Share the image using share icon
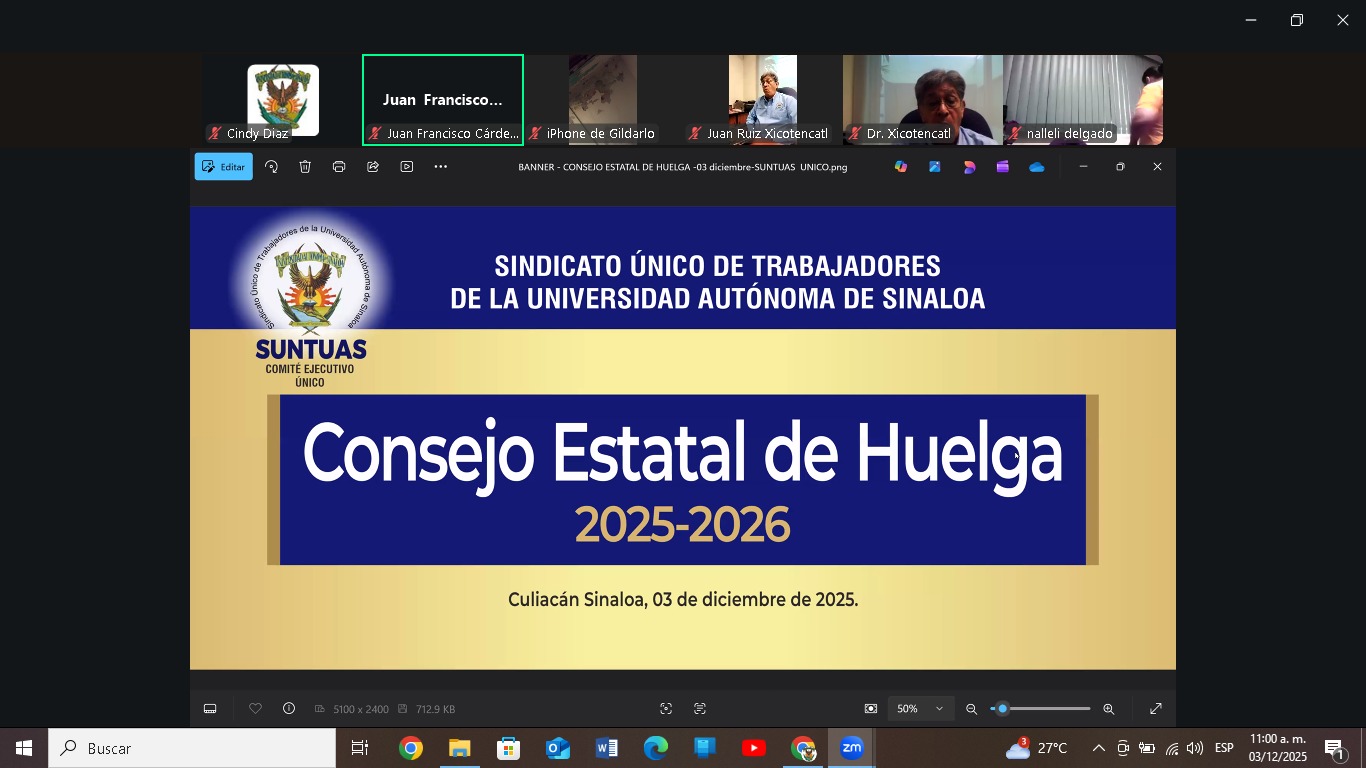Viewport: 1366px width, 768px height. tap(373, 167)
